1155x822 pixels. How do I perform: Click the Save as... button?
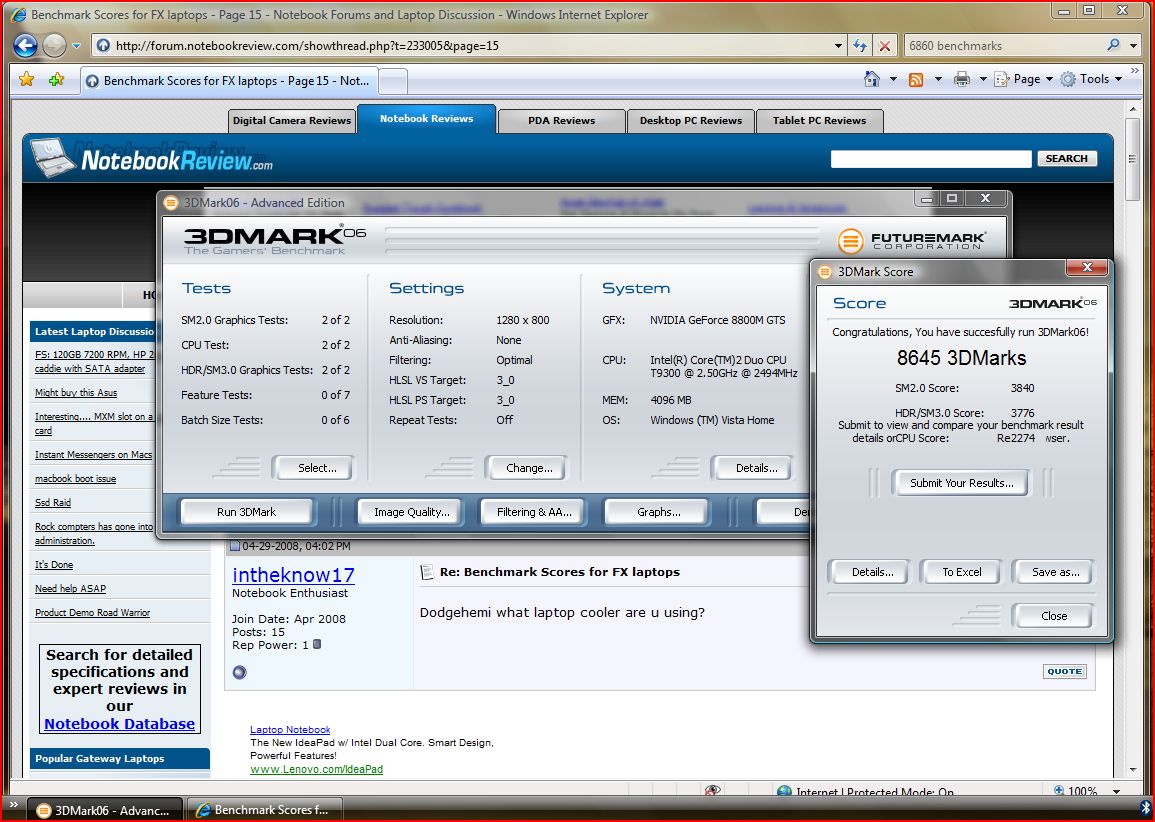(1053, 572)
